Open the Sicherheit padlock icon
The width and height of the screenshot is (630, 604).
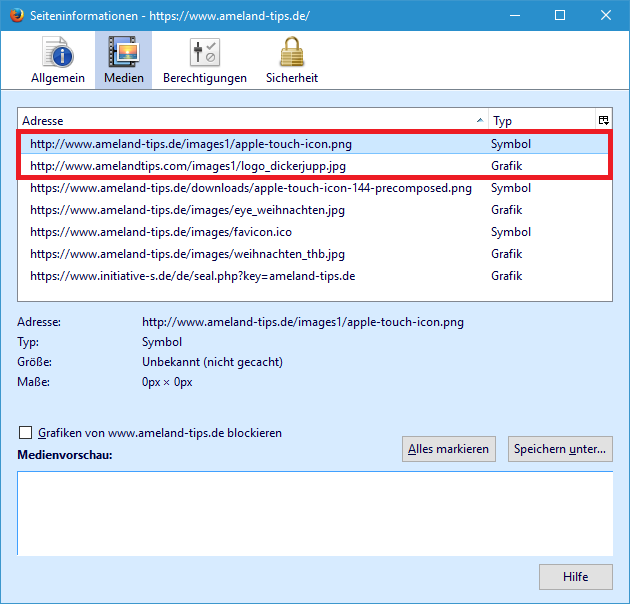pos(291,52)
